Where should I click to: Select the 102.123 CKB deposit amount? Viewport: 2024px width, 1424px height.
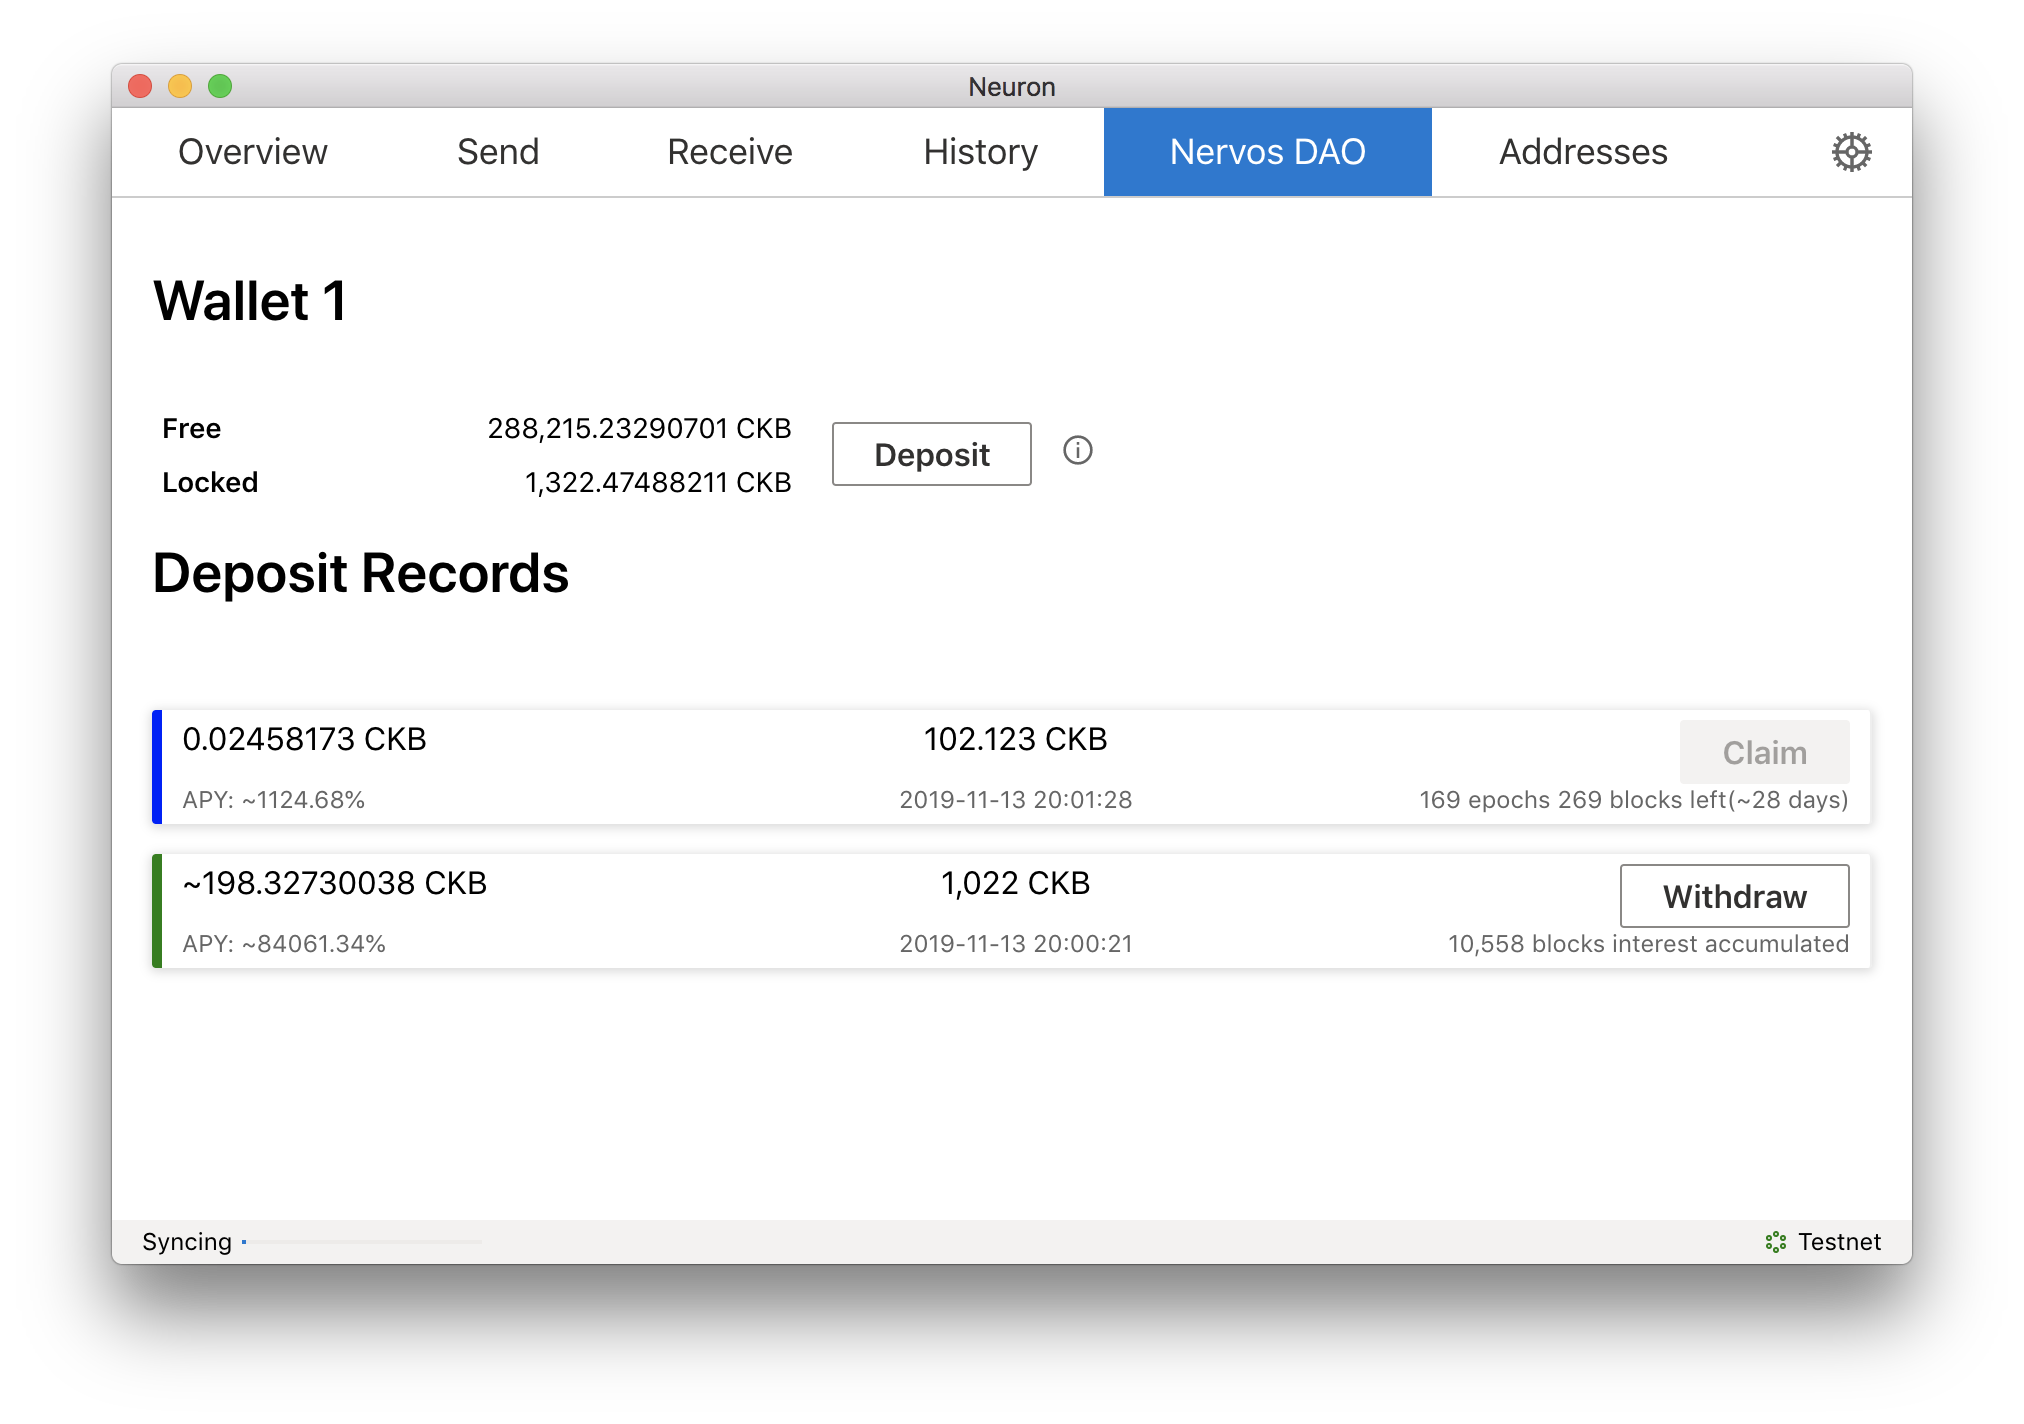(x=1015, y=739)
